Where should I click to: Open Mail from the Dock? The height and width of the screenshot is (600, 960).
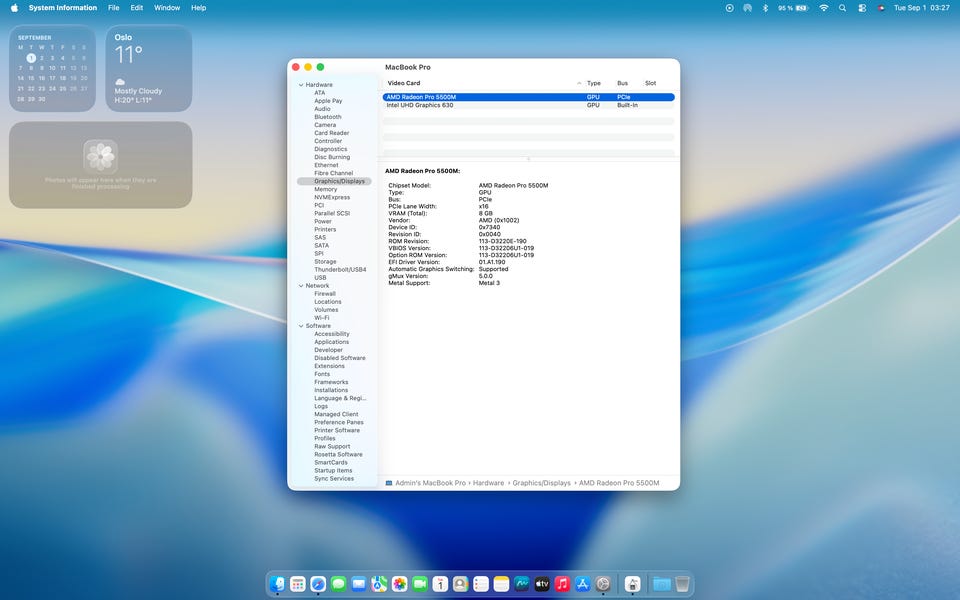(x=359, y=583)
